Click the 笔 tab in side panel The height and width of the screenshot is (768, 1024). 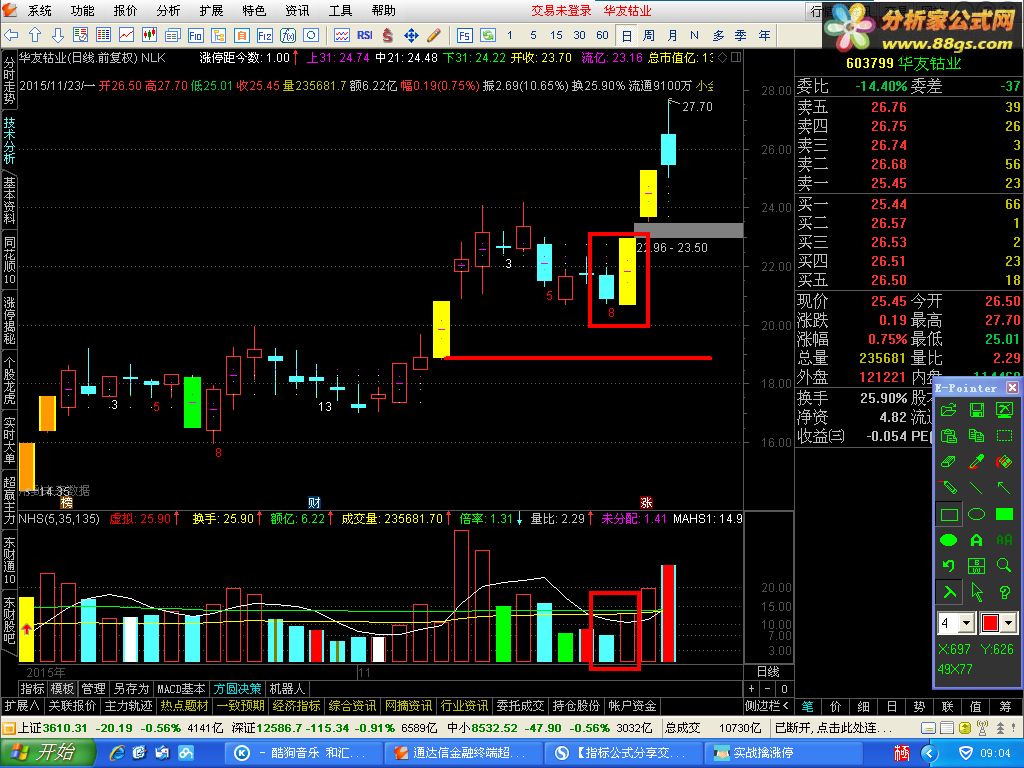coord(808,706)
